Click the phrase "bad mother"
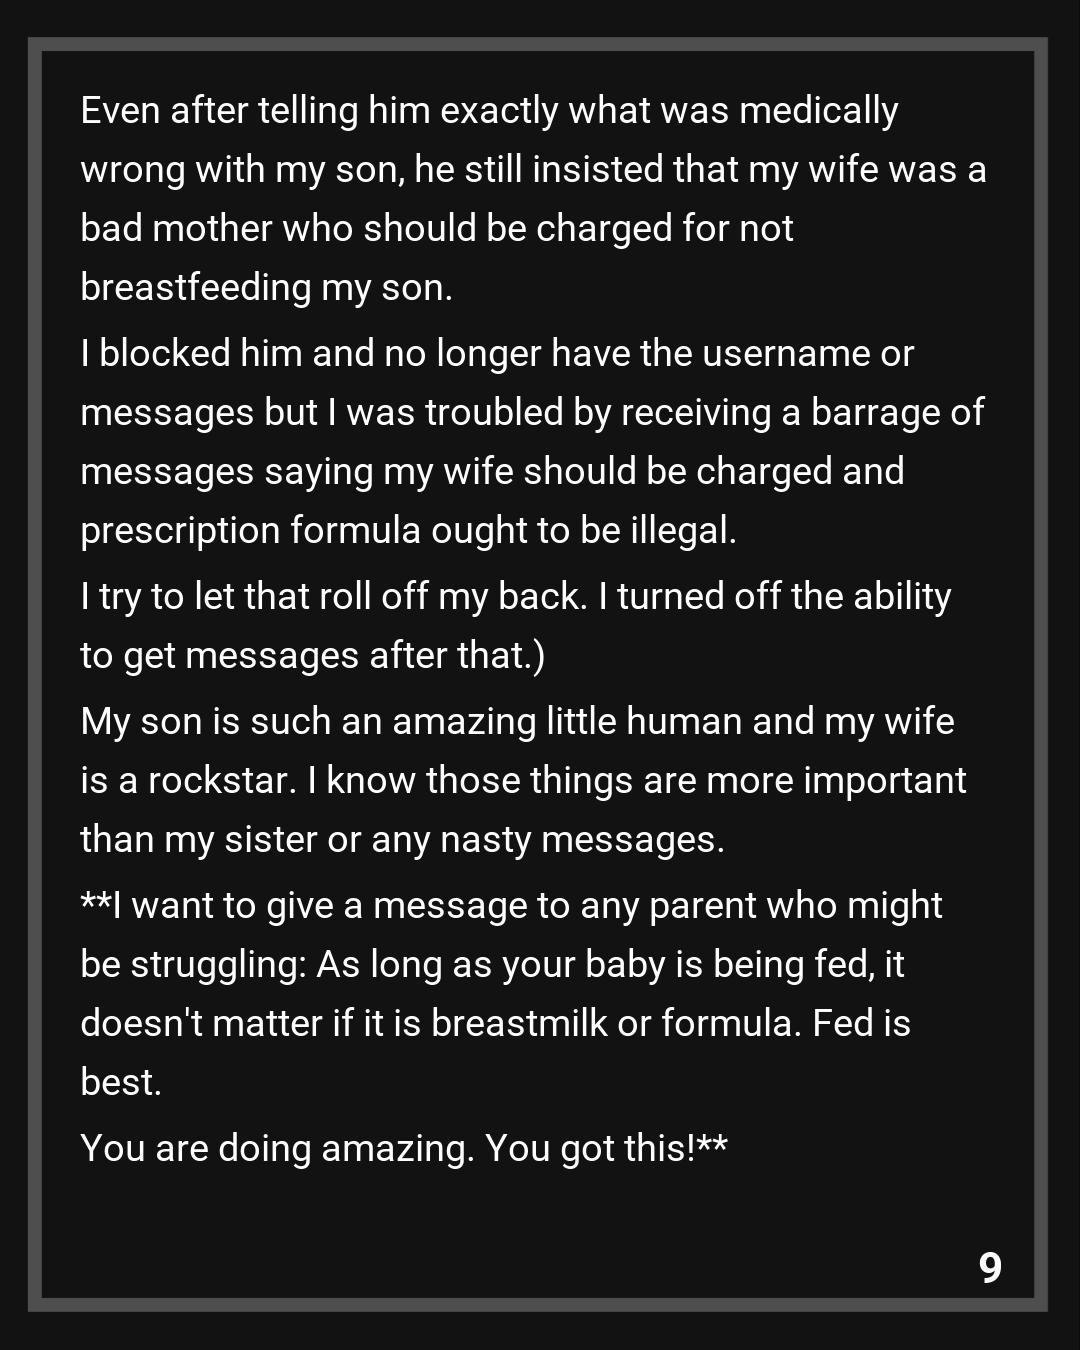 coord(176,228)
